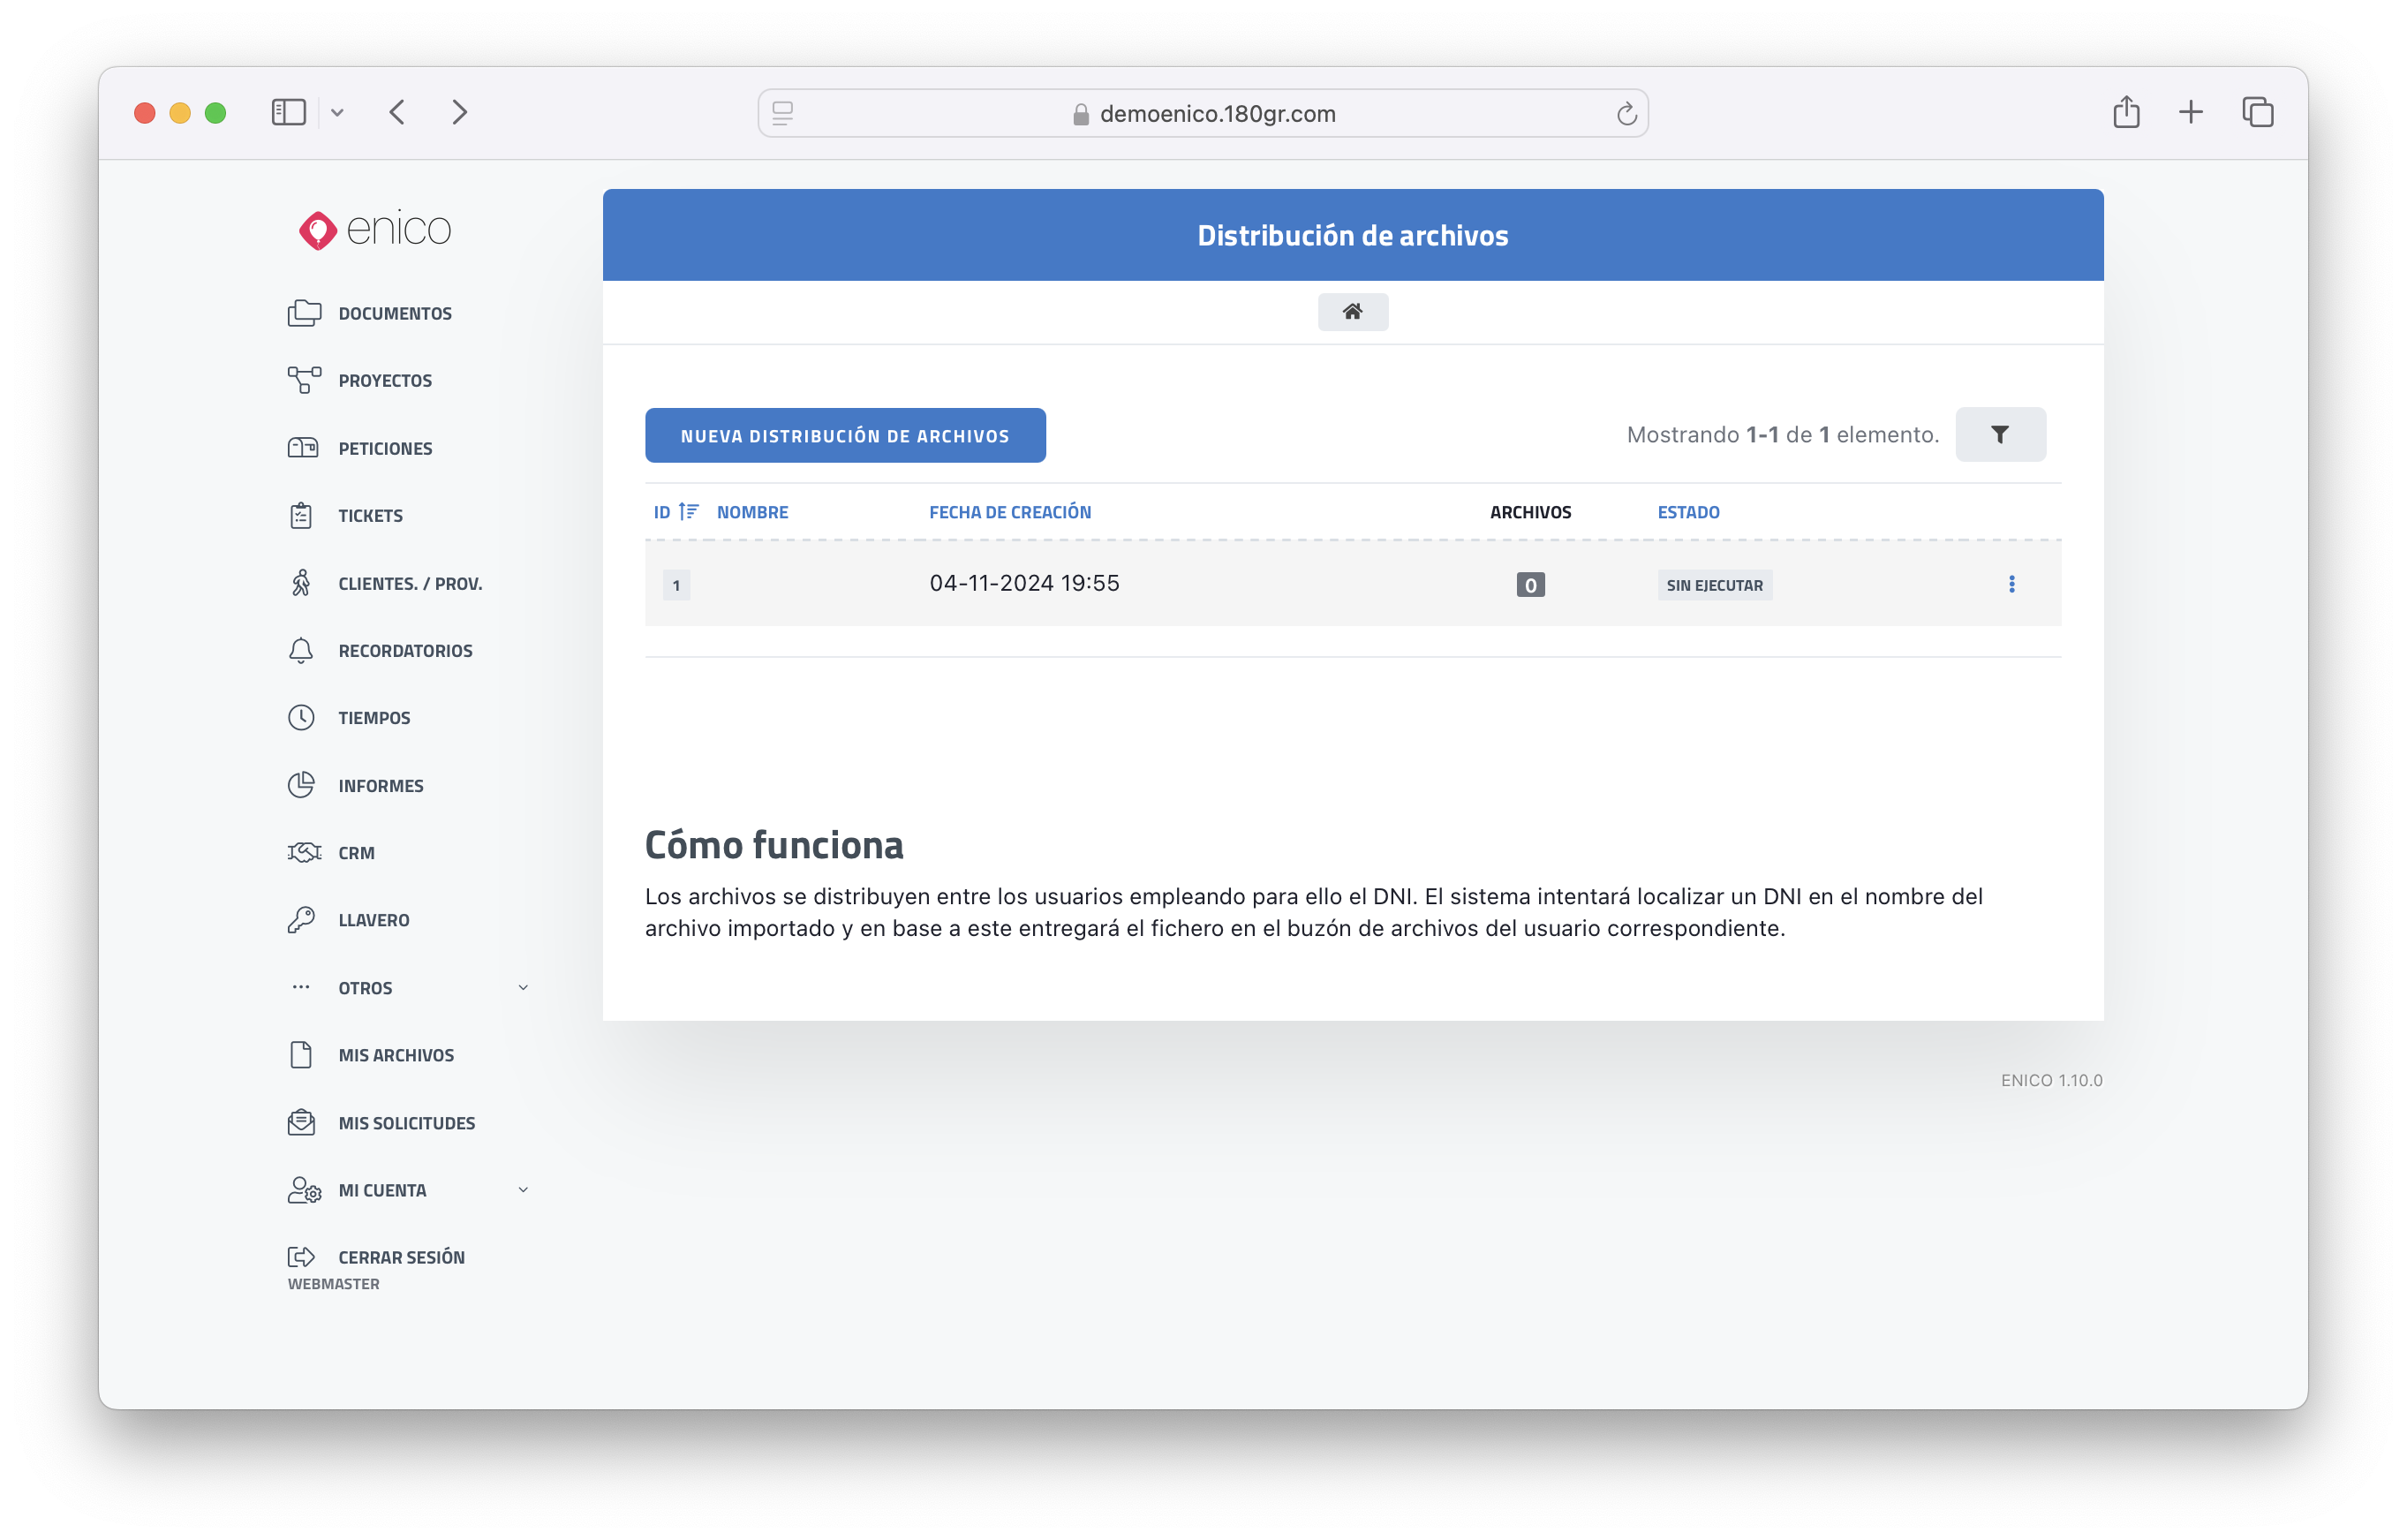Click the home icon button
This screenshot has width=2407, height=1540.
(x=1352, y=312)
